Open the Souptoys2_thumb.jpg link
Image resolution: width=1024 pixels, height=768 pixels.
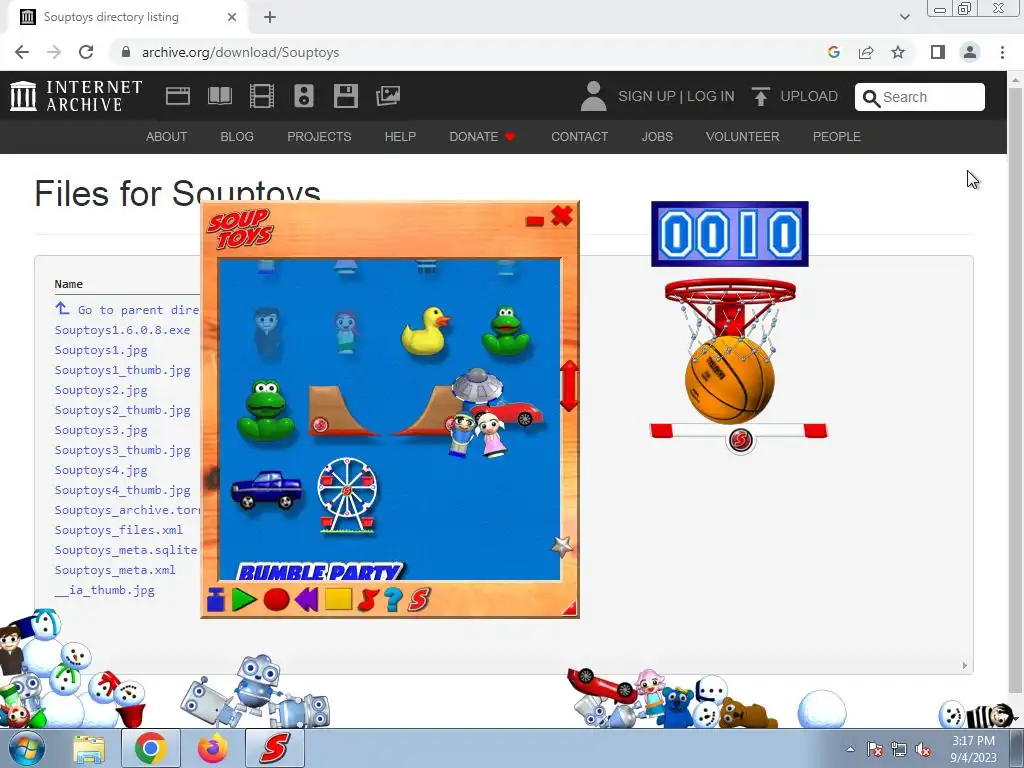122,410
